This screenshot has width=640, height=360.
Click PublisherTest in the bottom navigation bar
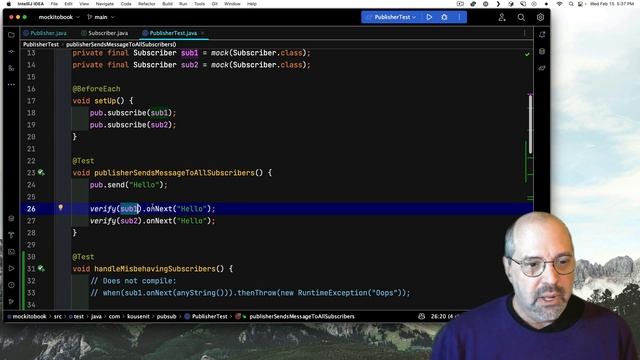pyautogui.click(x=209, y=316)
